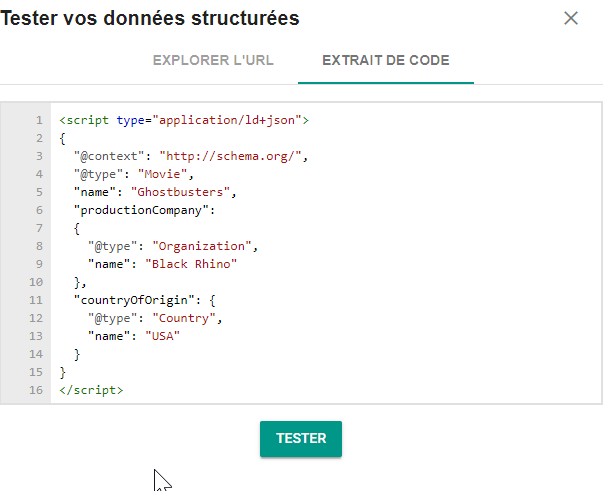Click the "Country" type value
The height and width of the screenshot is (491, 615).
(x=186, y=318)
